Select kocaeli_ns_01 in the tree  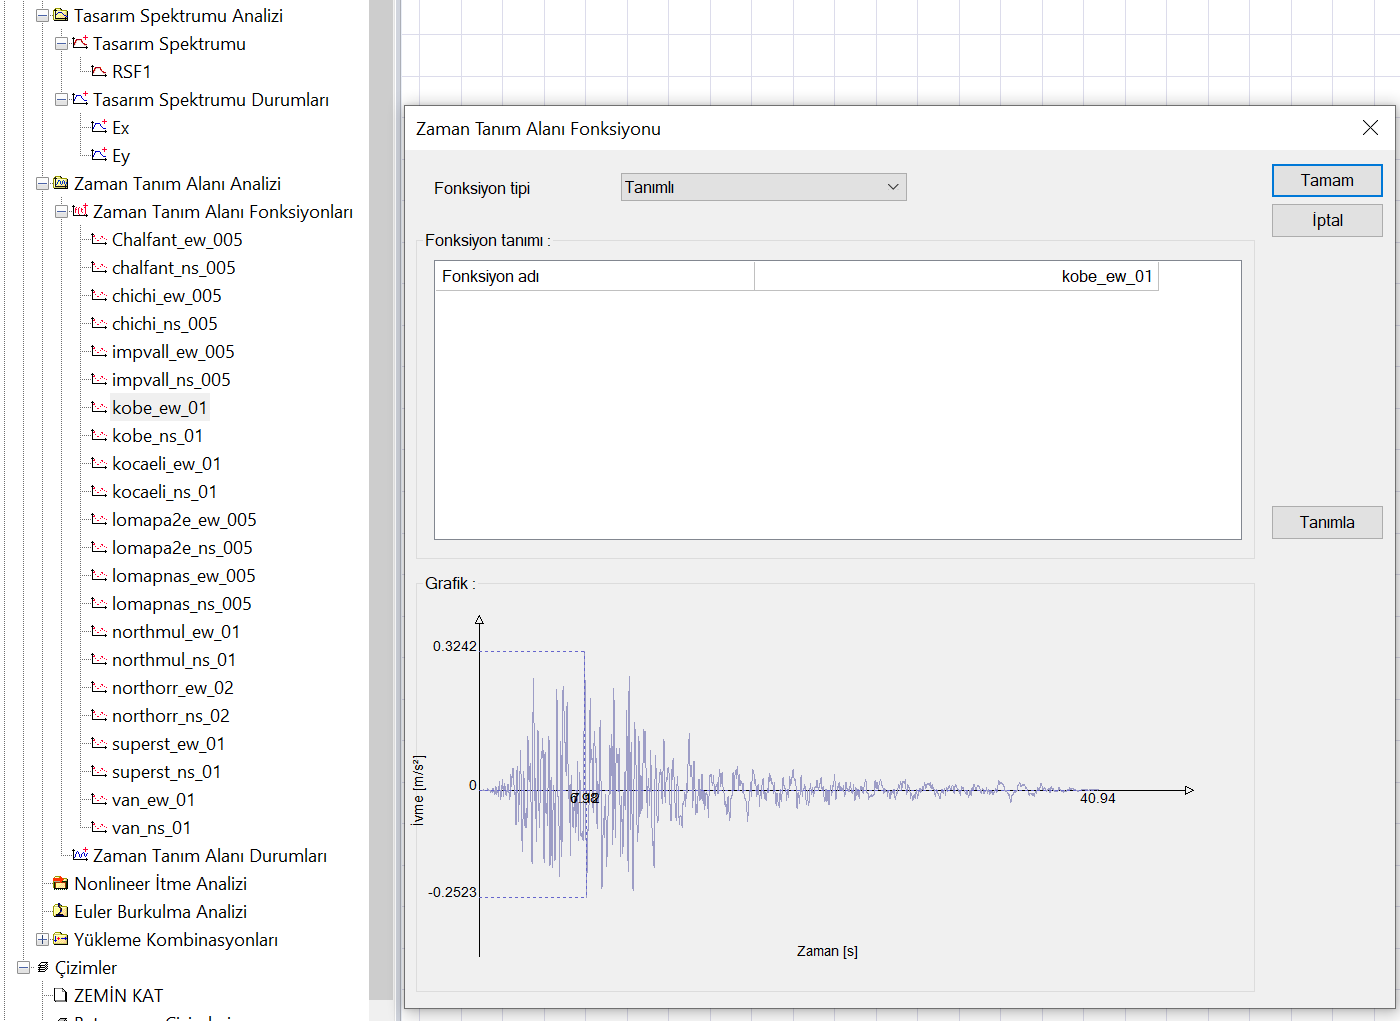point(164,492)
